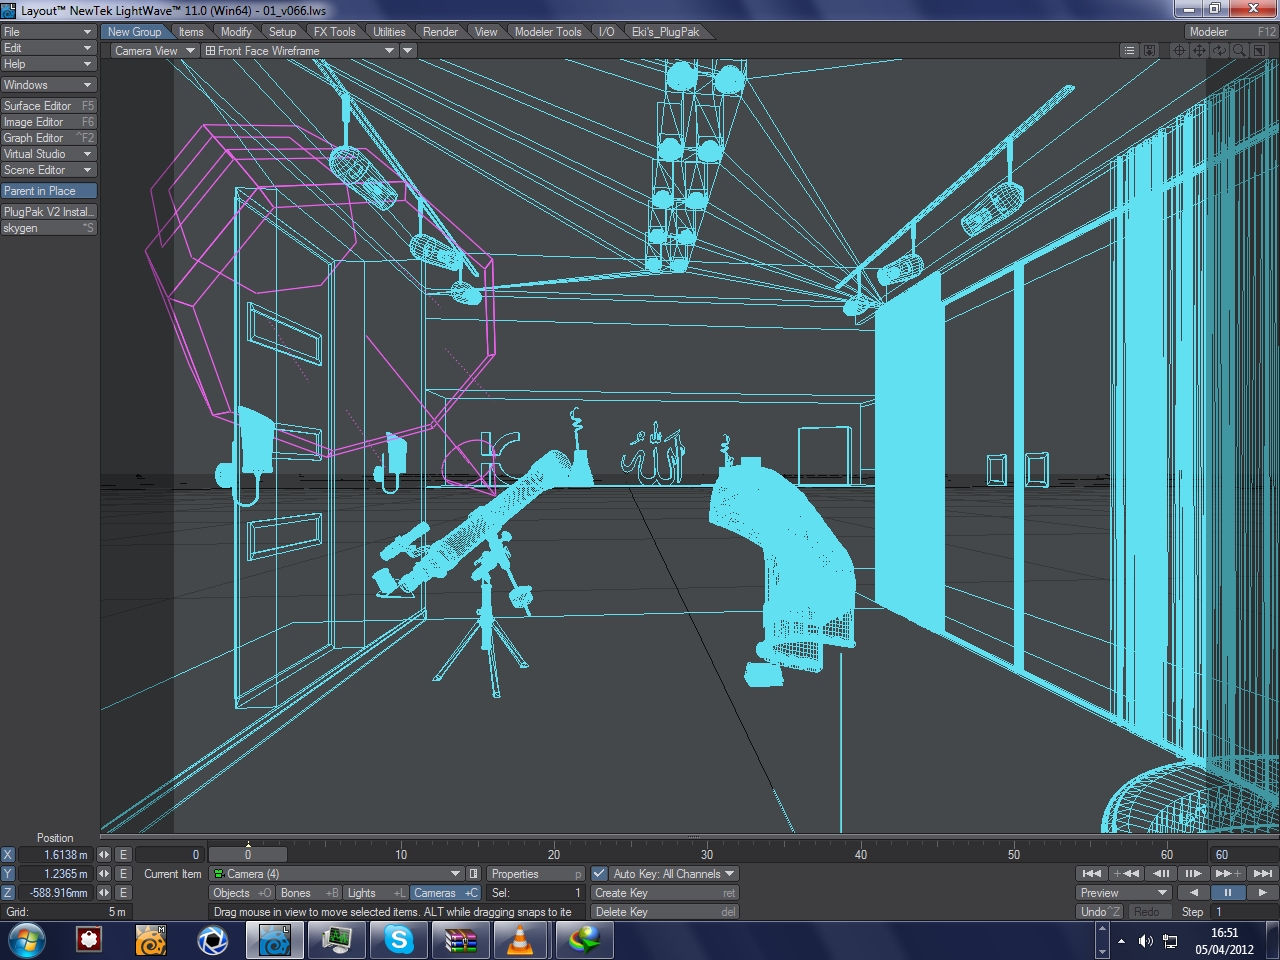Toggle the X position channel button
The image size is (1280, 960).
(8, 855)
